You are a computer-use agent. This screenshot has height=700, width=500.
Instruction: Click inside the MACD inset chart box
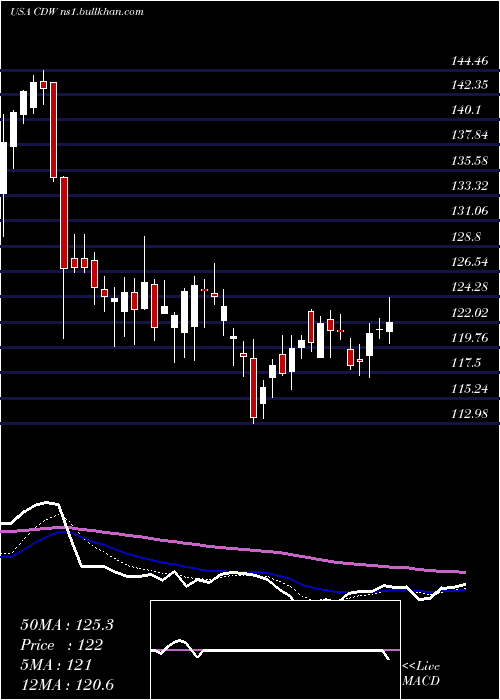point(275,650)
